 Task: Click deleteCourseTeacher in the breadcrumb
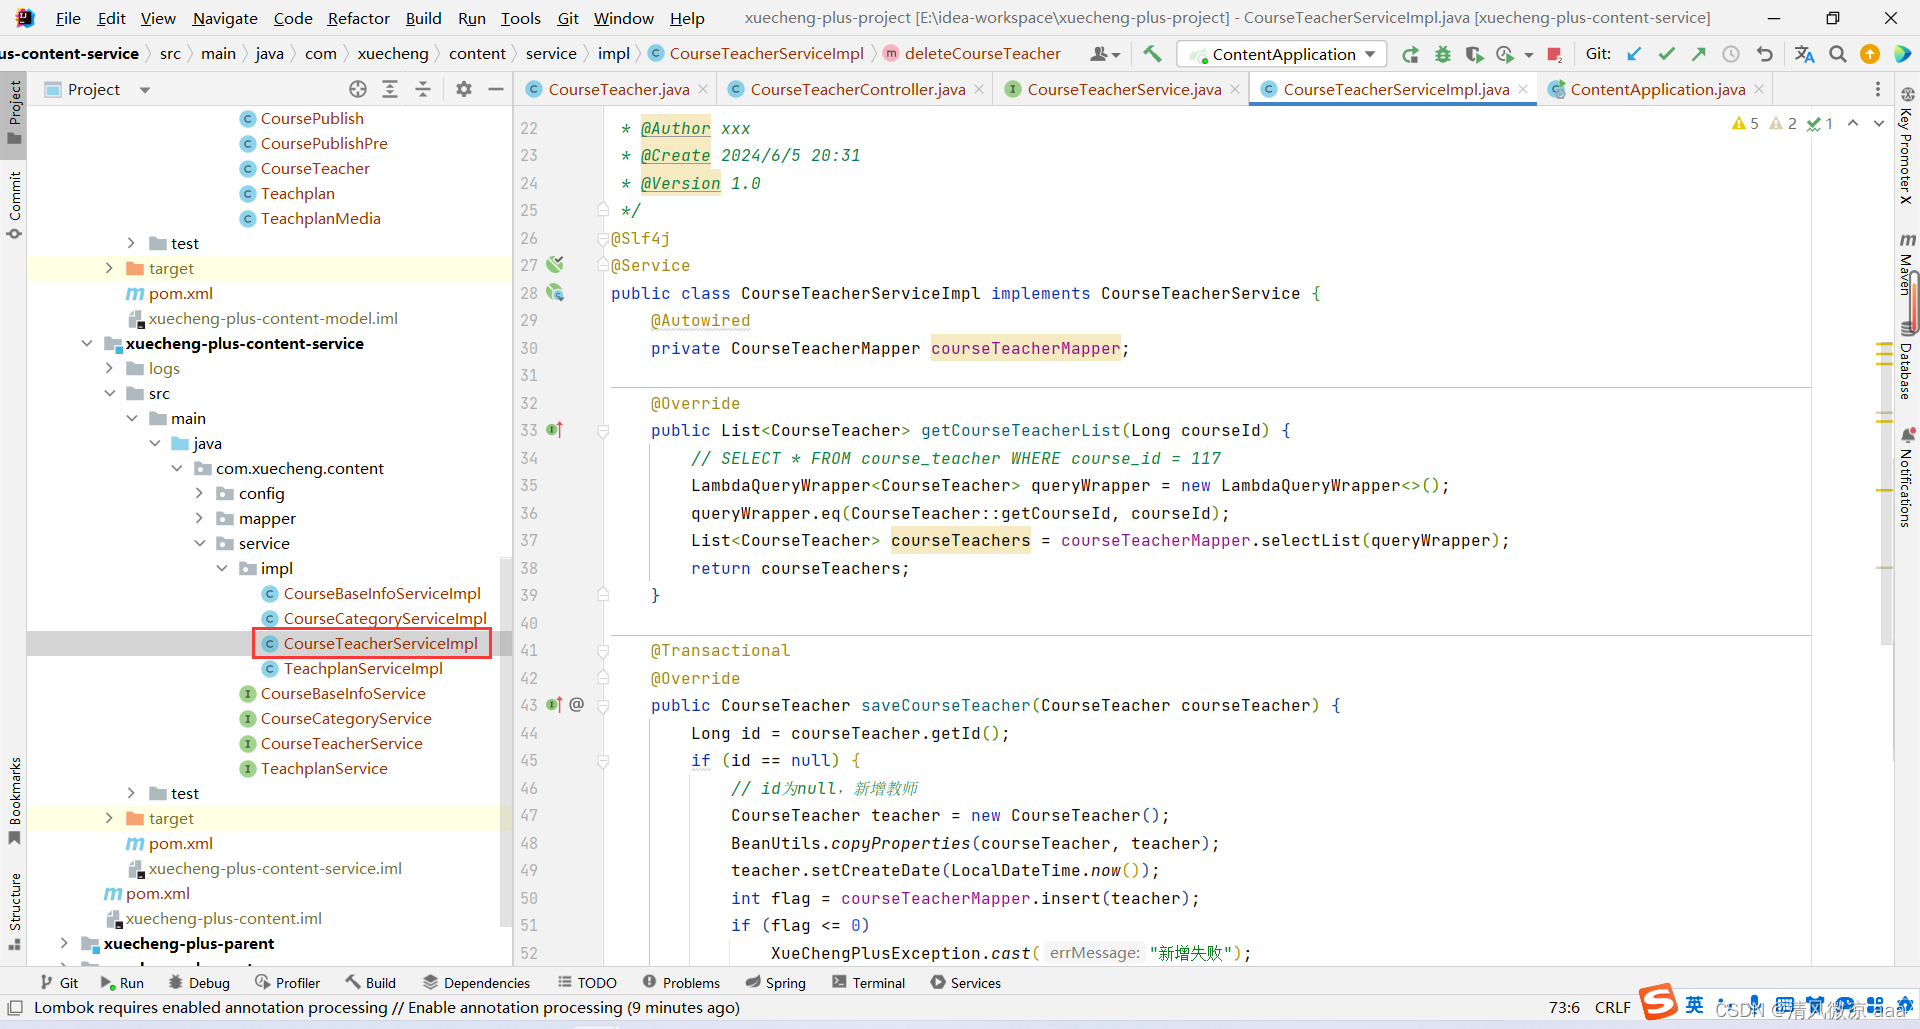(x=982, y=54)
